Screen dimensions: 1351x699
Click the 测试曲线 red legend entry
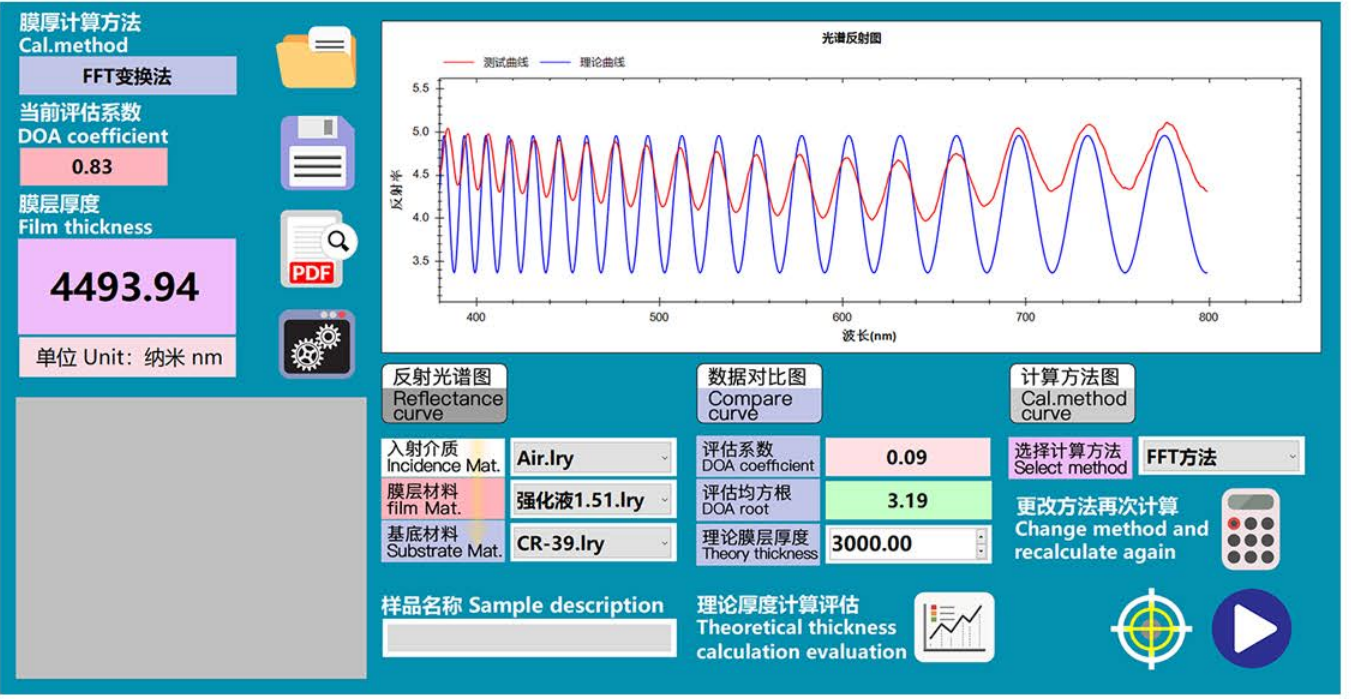485,62
